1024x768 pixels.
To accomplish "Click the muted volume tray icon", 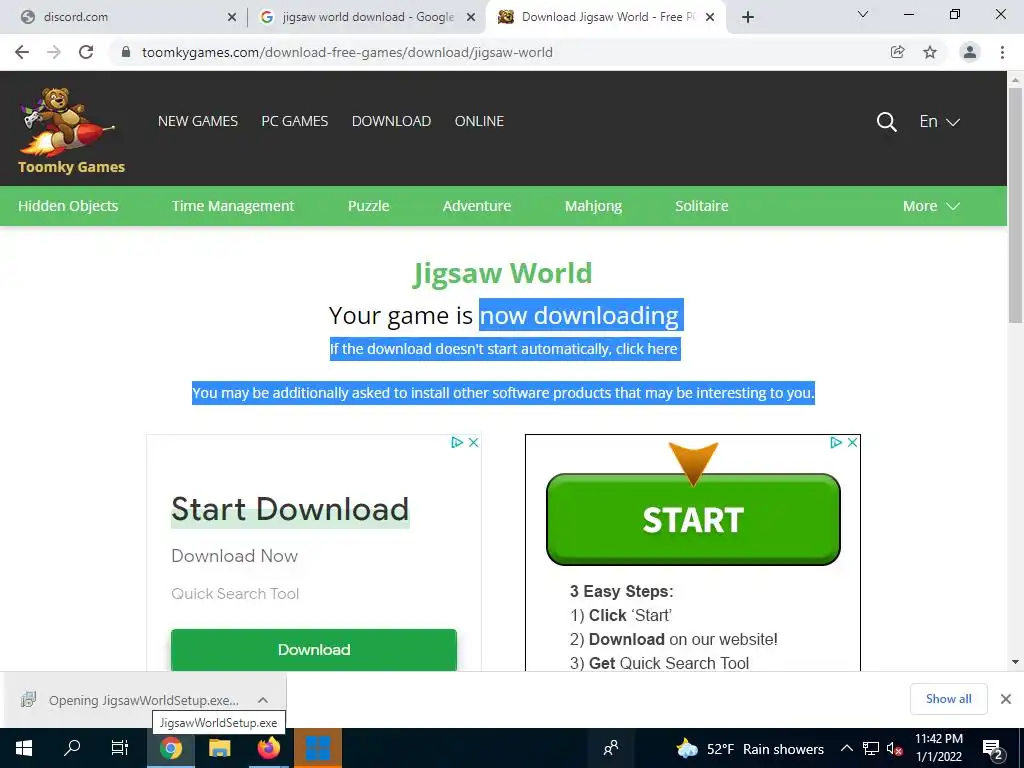I will pos(895,748).
